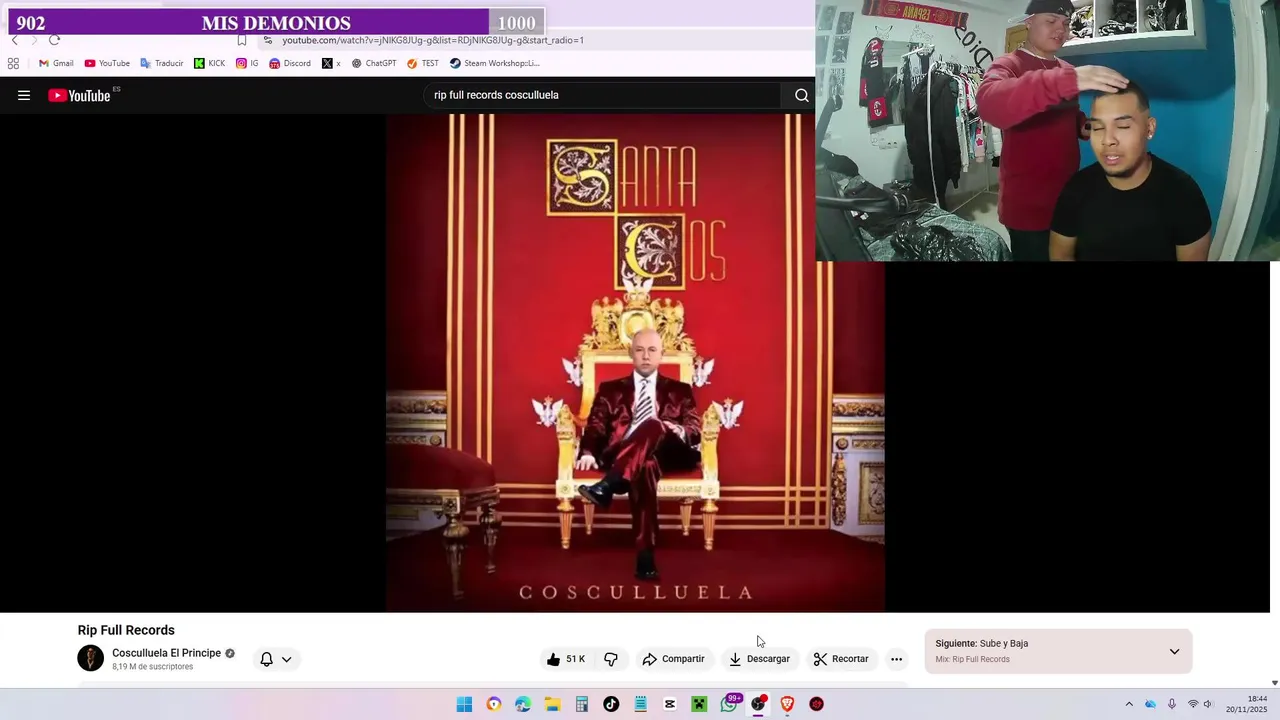The width and height of the screenshot is (1280, 720).
Task: Click the volume speaker tray icon
Action: click(x=1207, y=704)
